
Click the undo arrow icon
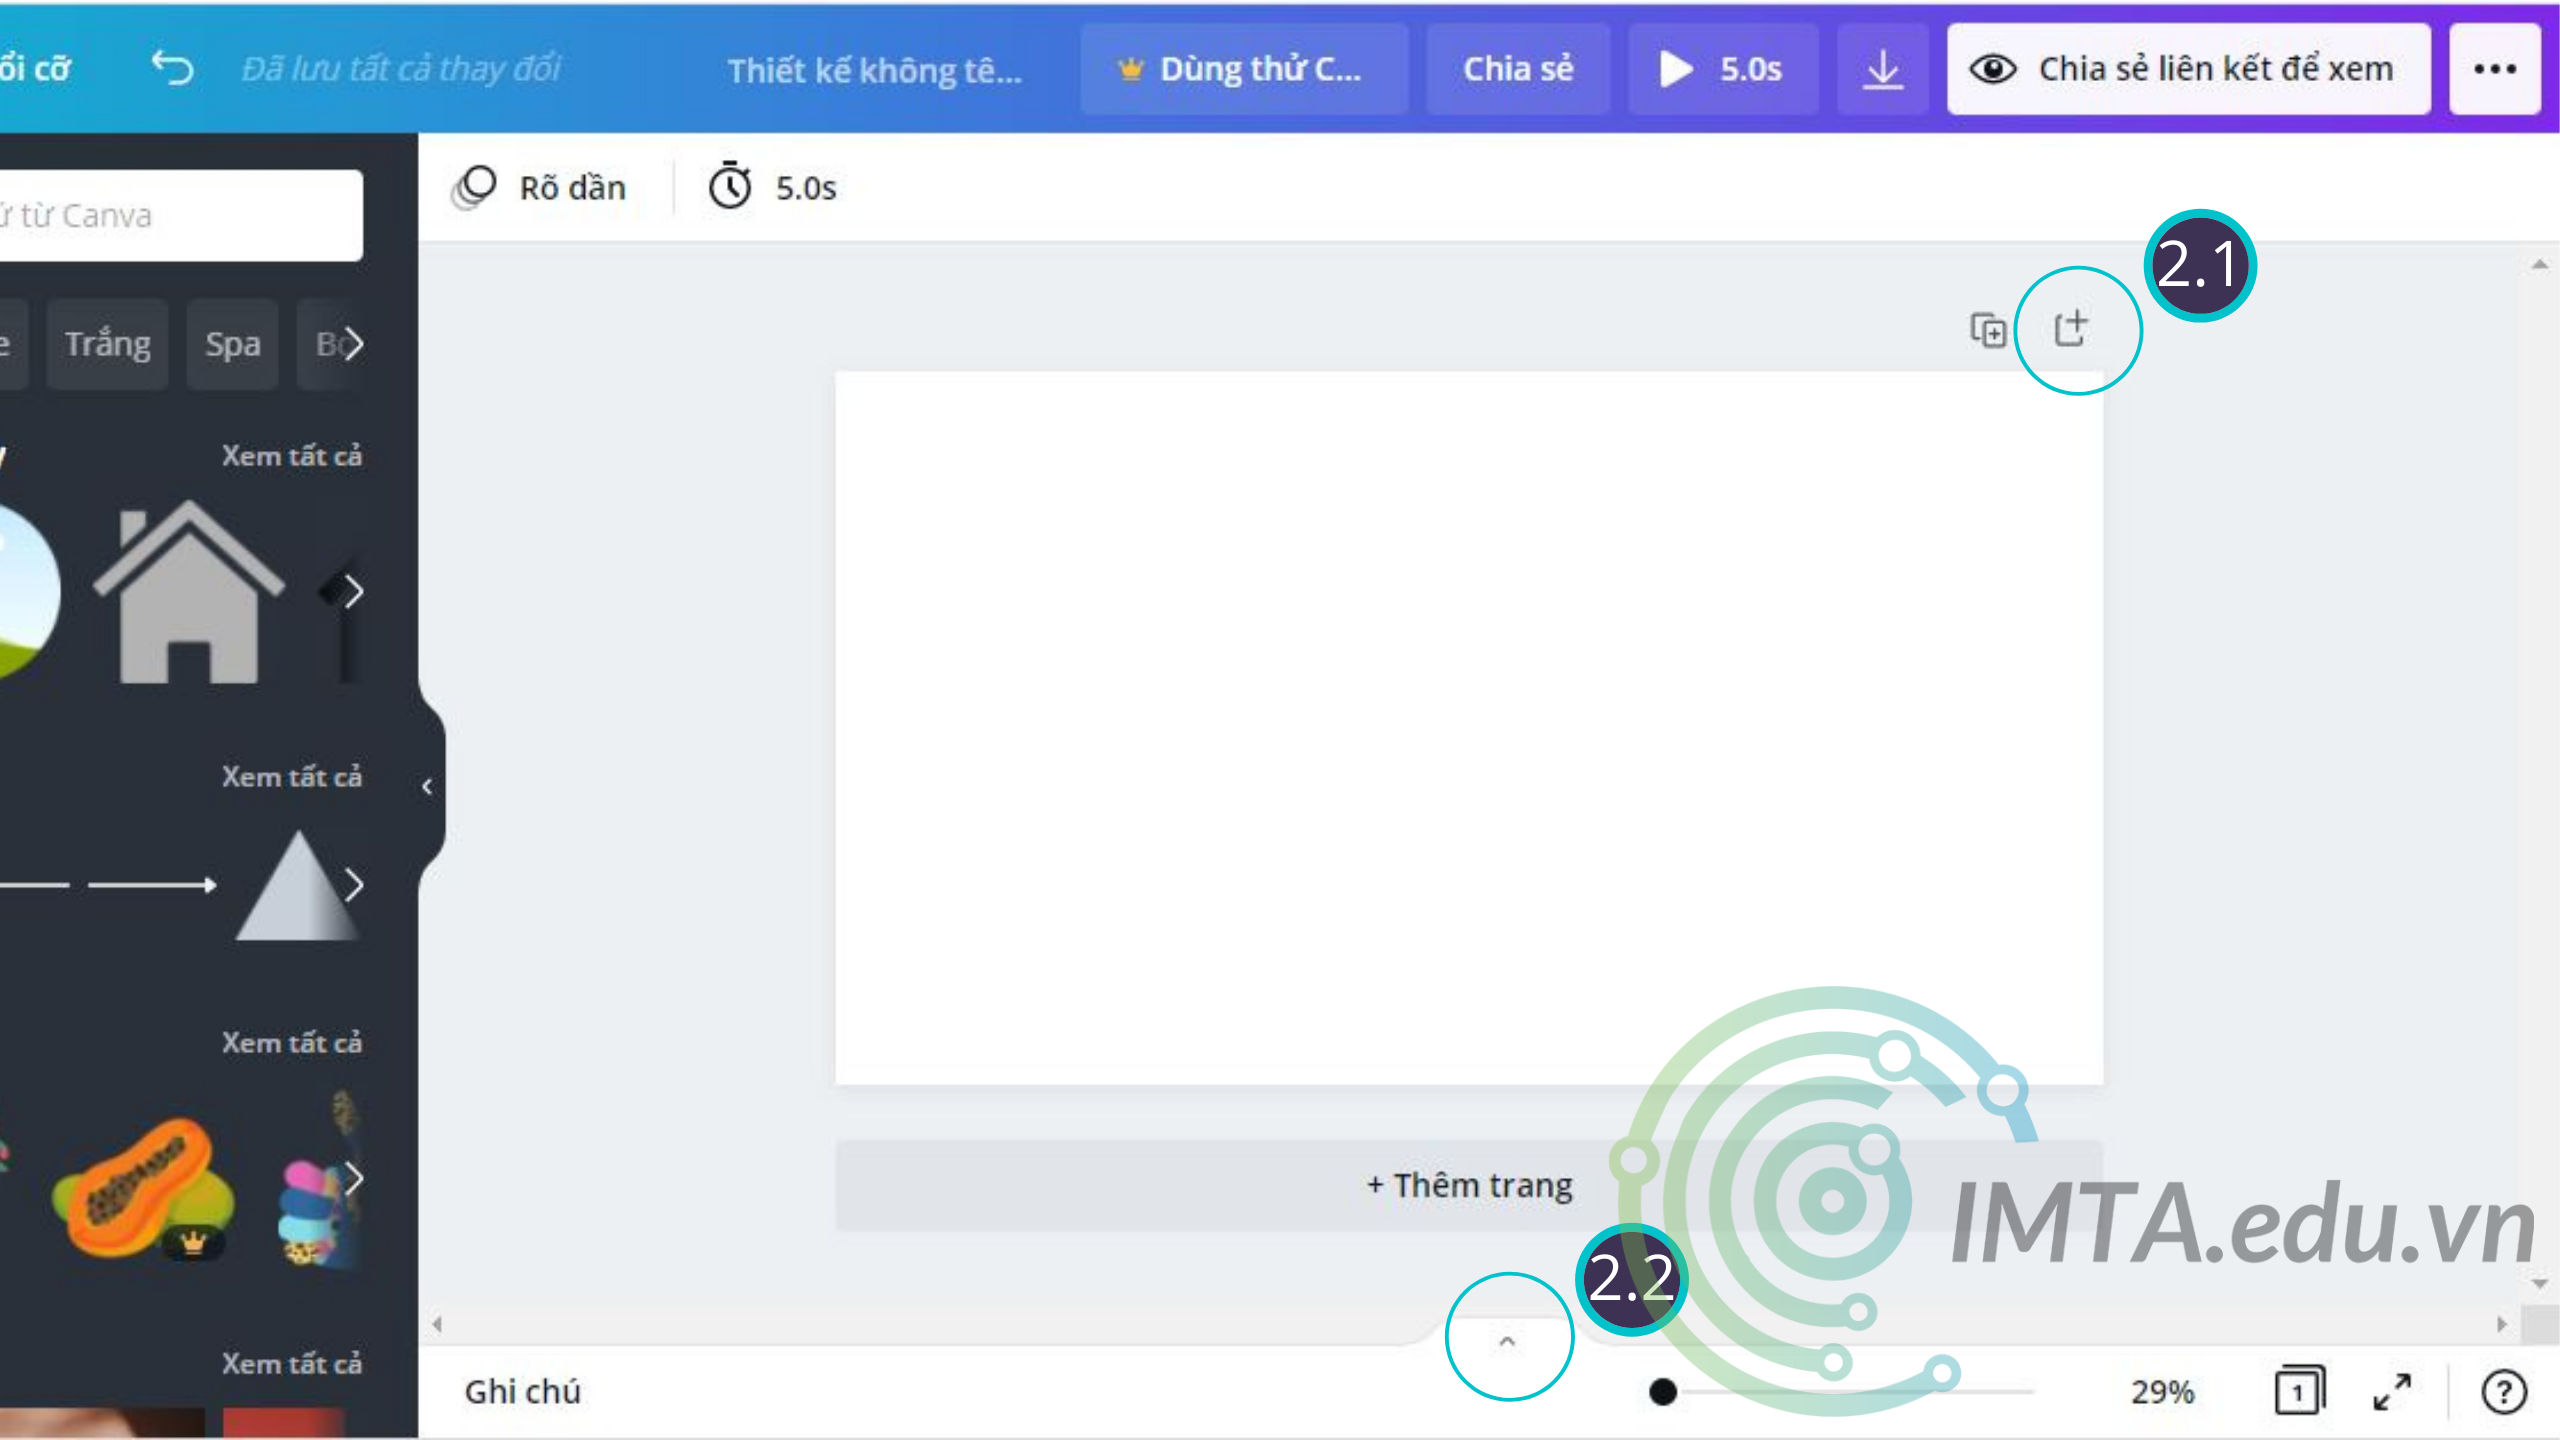(x=172, y=69)
